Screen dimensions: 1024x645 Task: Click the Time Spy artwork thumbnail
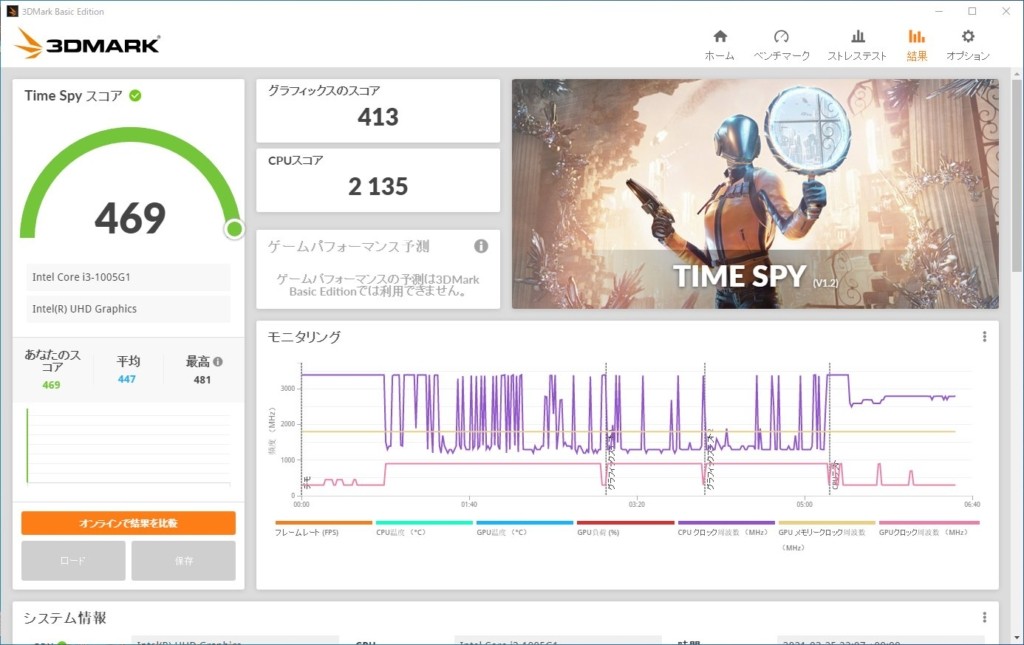tap(755, 194)
